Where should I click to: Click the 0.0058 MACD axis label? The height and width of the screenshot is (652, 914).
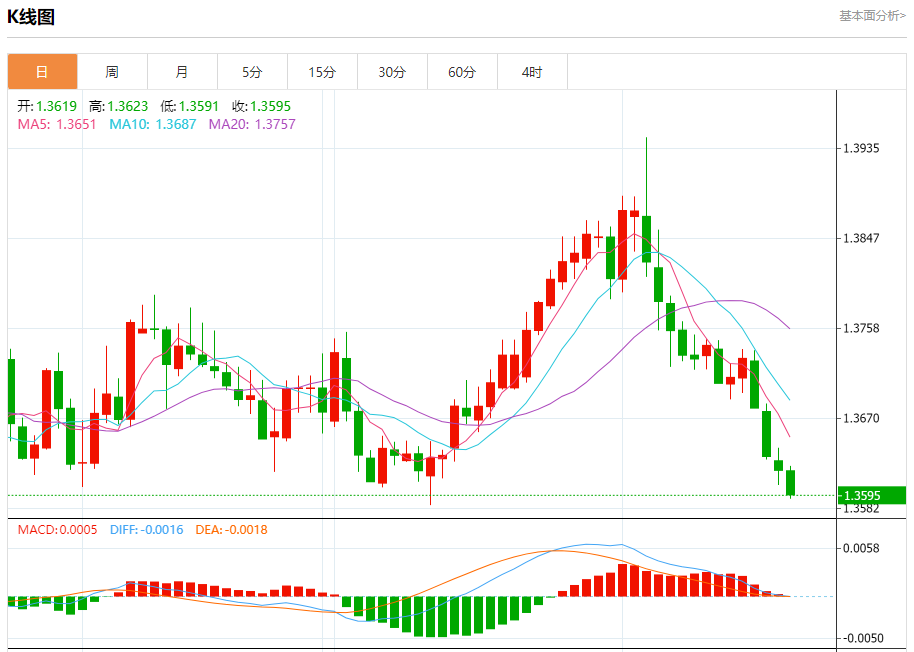tap(862, 548)
